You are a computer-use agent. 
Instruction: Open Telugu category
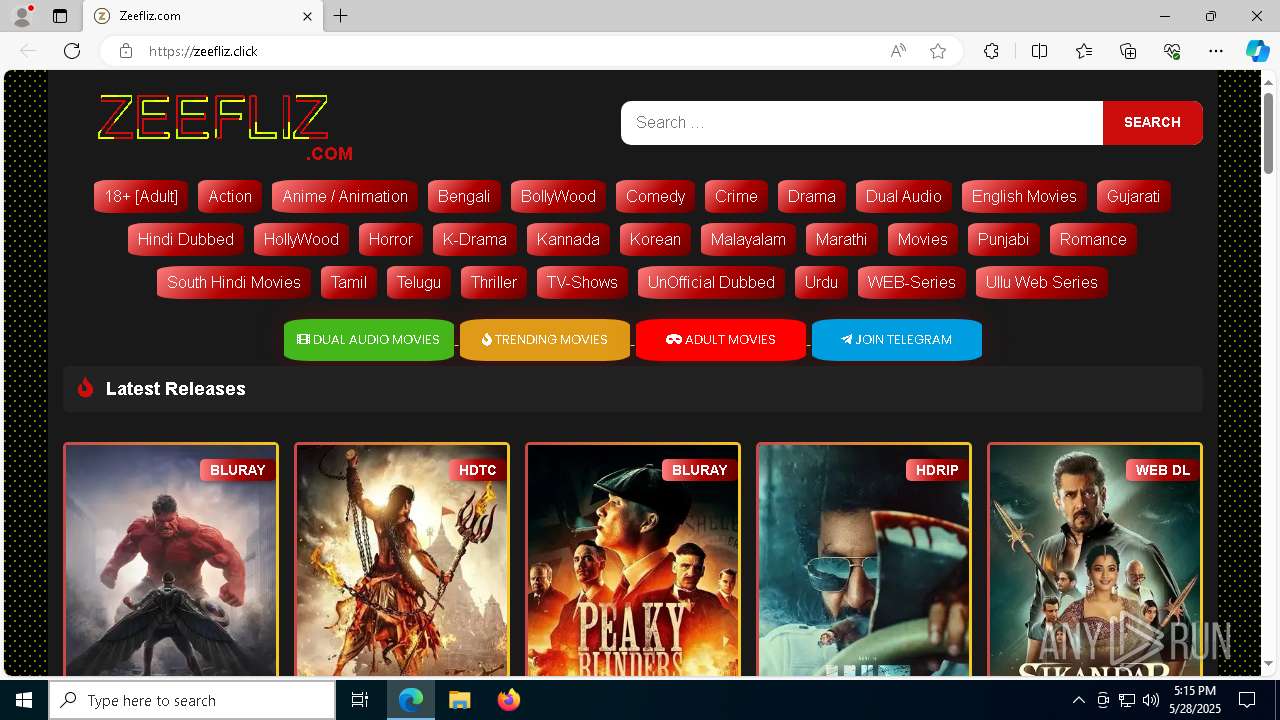[418, 282]
